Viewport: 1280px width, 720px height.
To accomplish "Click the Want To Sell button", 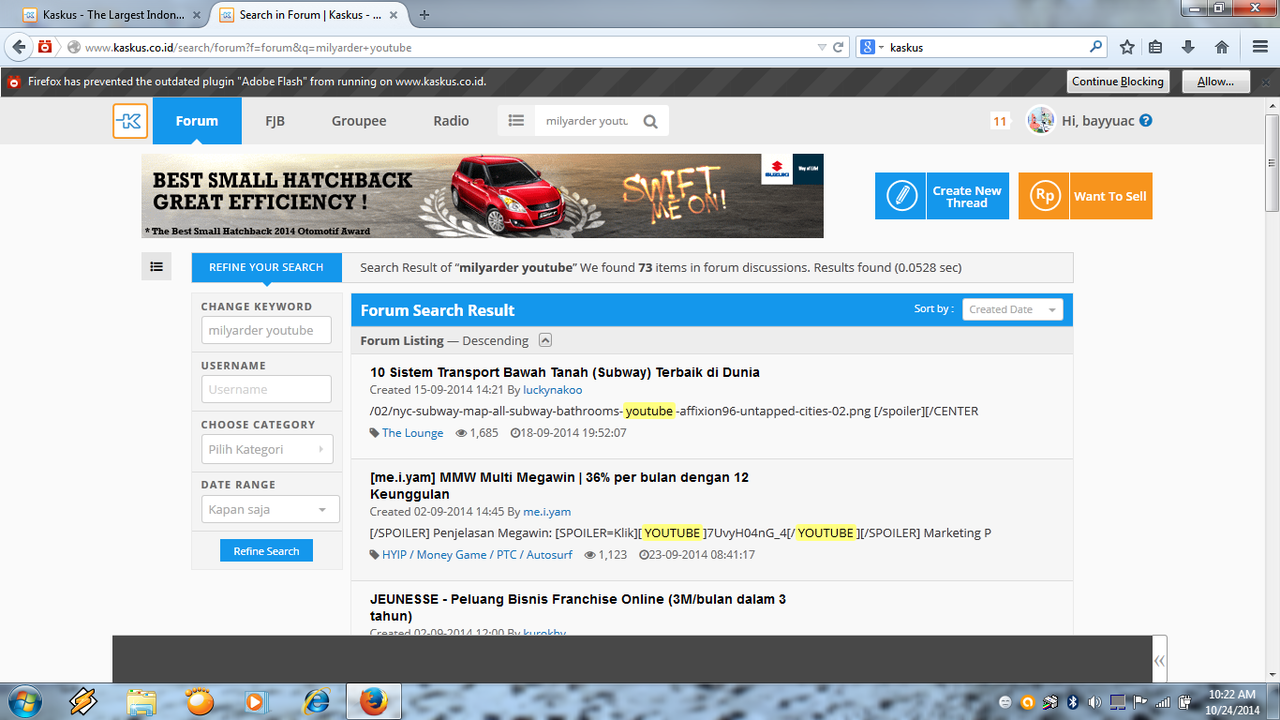I will pyautogui.click(x=1085, y=196).
